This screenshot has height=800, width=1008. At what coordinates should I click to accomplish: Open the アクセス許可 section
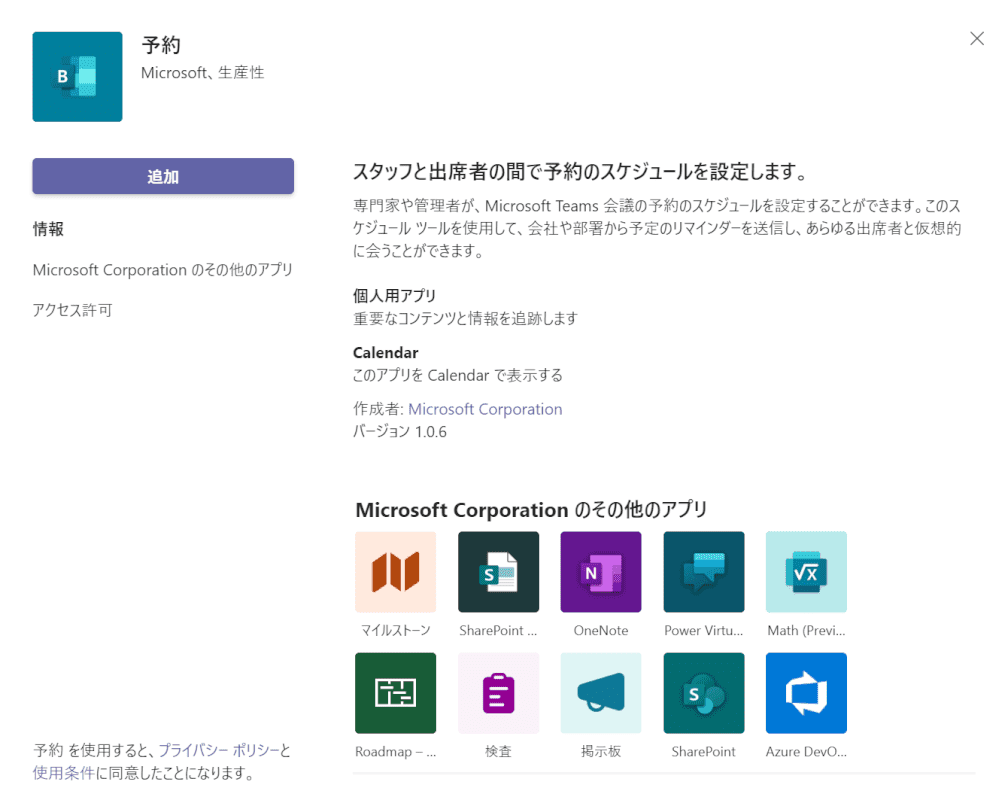tap(73, 310)
